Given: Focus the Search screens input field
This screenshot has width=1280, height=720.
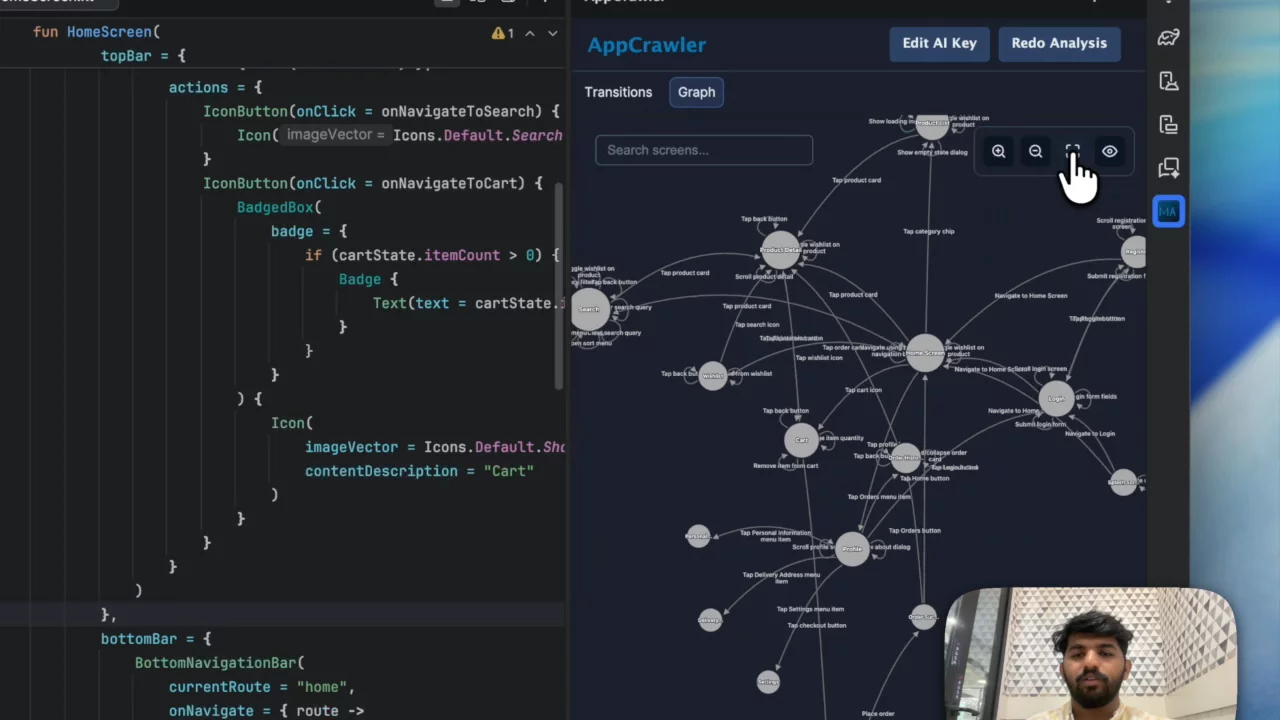Looking at the screenshot, I should pos(704,150).
